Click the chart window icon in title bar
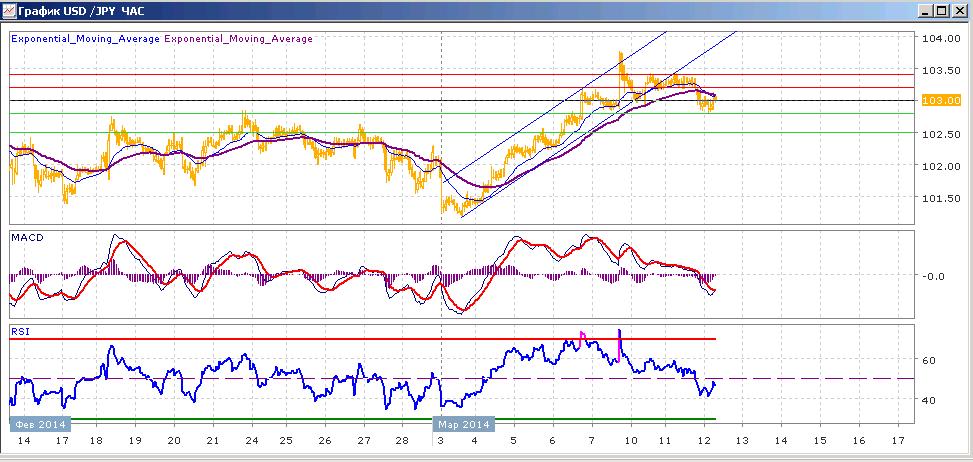Image resolution: width=973 pixels, height=462 pixels. pos(9,11)
